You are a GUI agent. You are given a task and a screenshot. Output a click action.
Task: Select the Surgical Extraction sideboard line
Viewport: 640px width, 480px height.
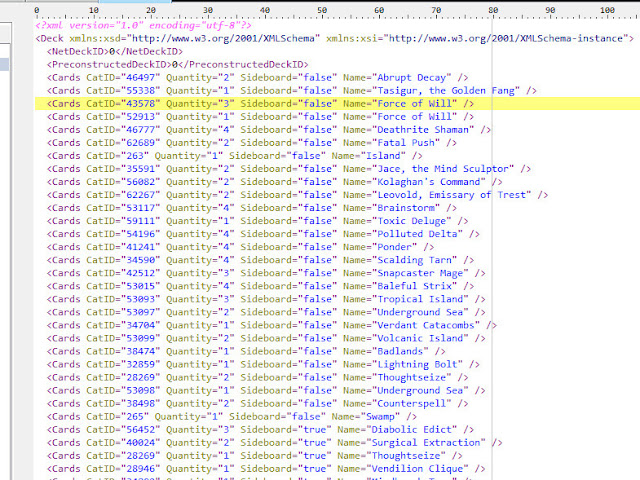click(x=274, y=443)
